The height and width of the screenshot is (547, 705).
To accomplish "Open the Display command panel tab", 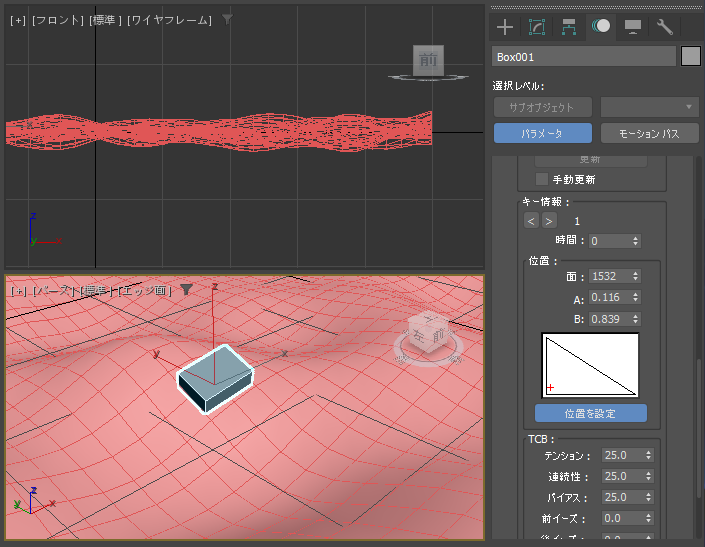I will tap(633, 27).
